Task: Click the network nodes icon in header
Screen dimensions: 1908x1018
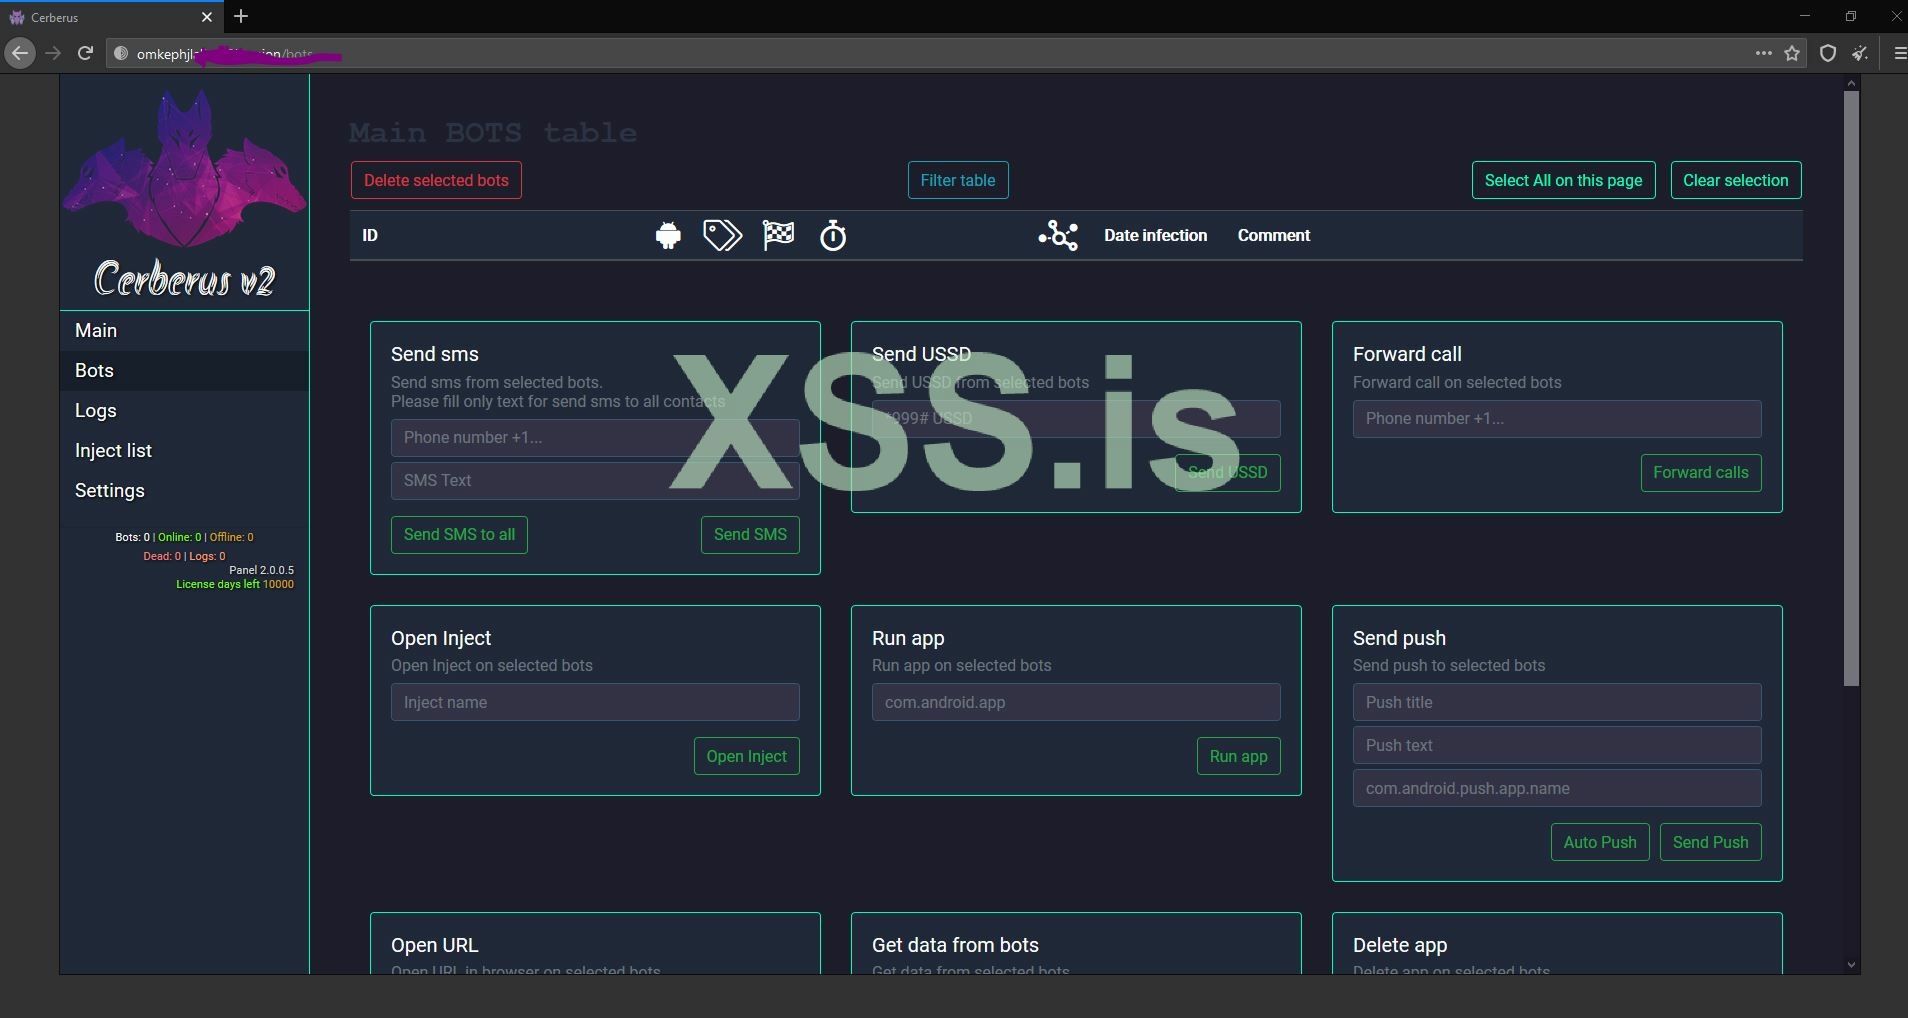Action: (x=1058, y=236)
